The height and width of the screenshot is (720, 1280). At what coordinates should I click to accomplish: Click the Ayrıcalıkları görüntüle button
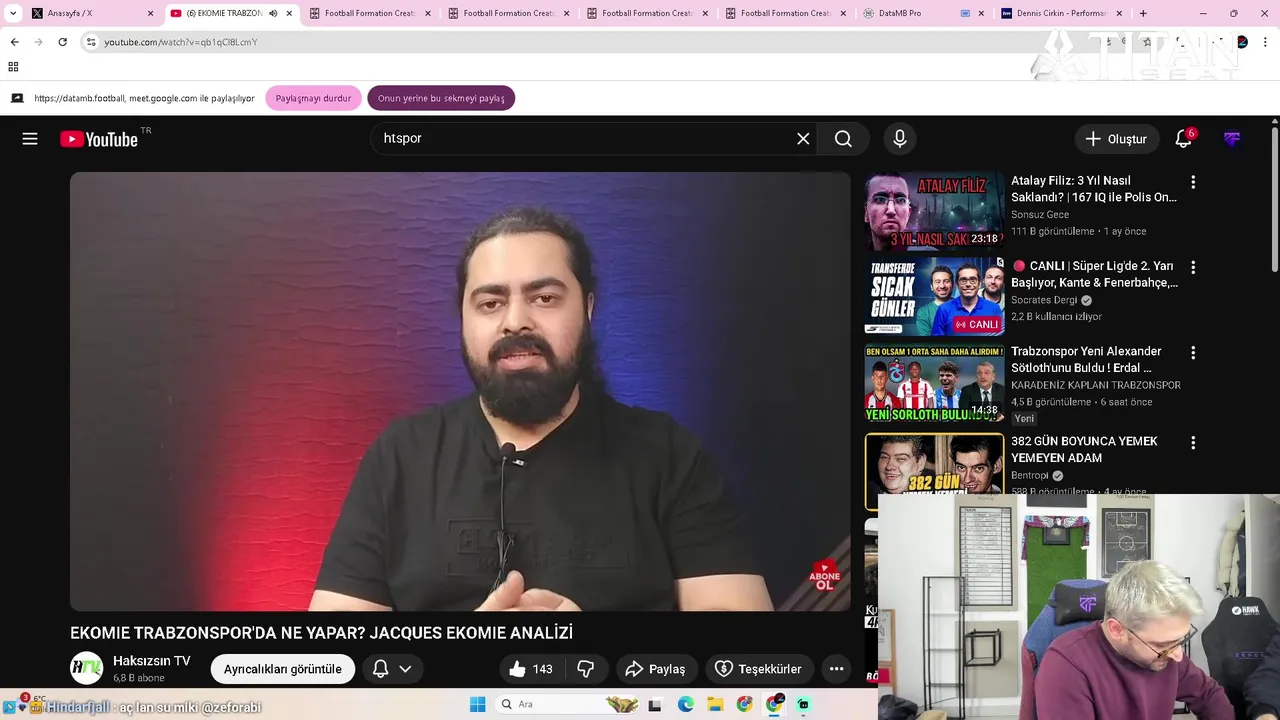pos(283,669)
